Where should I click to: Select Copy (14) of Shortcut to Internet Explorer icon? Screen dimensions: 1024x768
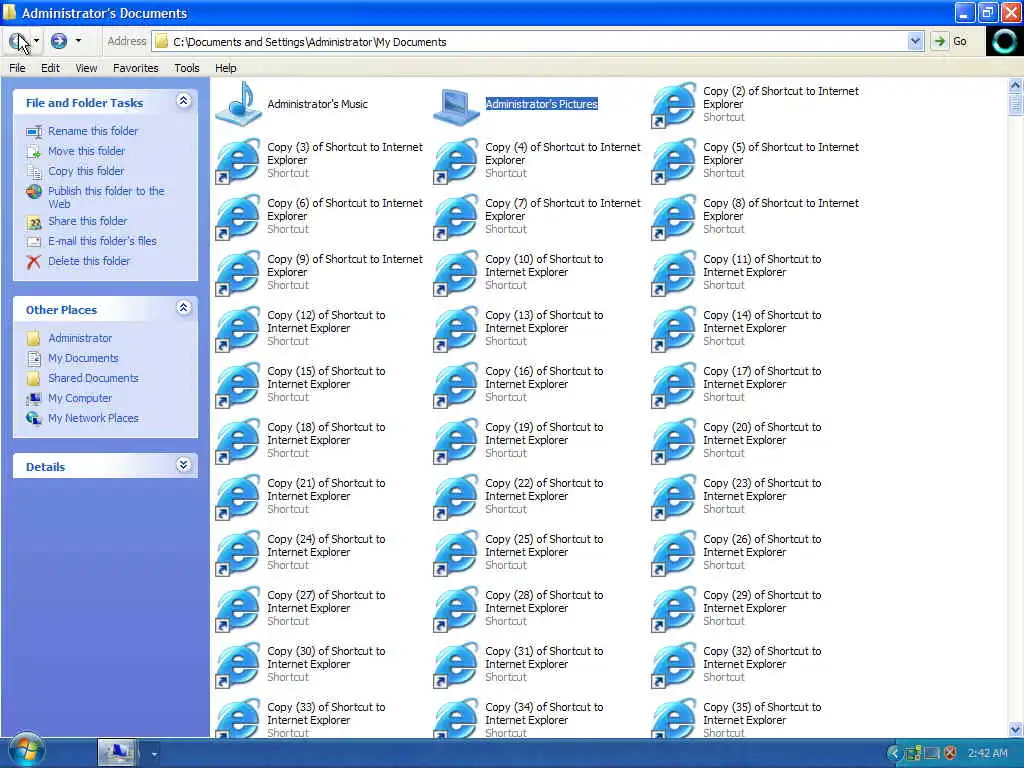674,328
